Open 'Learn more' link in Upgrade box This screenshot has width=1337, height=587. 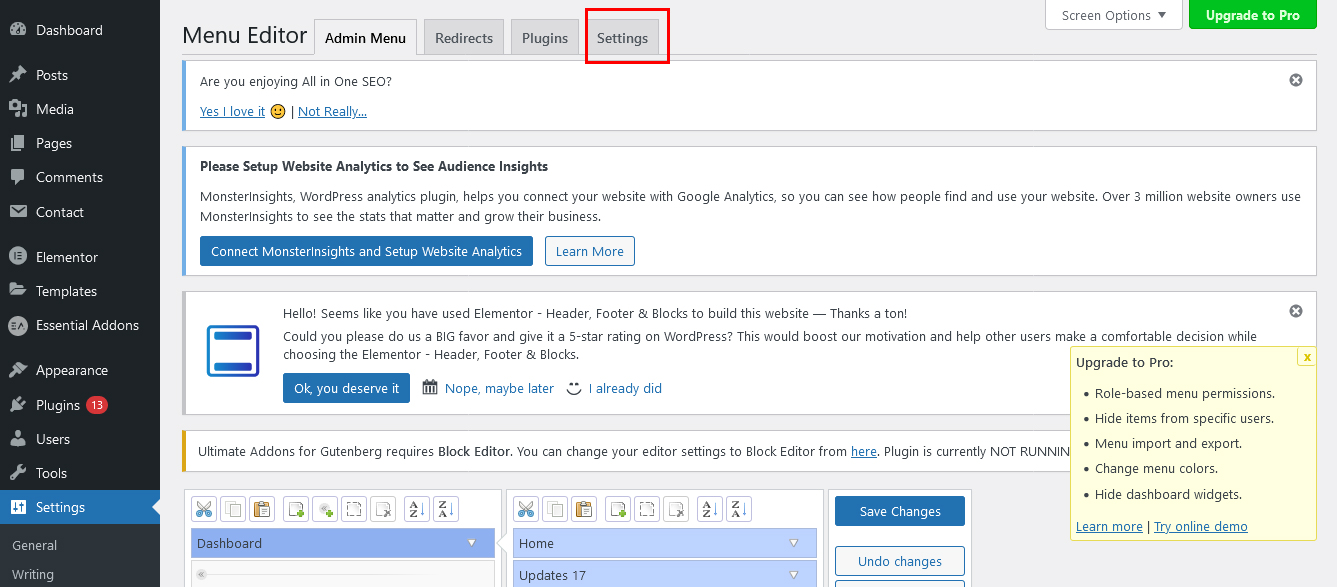pos(1109,526)
